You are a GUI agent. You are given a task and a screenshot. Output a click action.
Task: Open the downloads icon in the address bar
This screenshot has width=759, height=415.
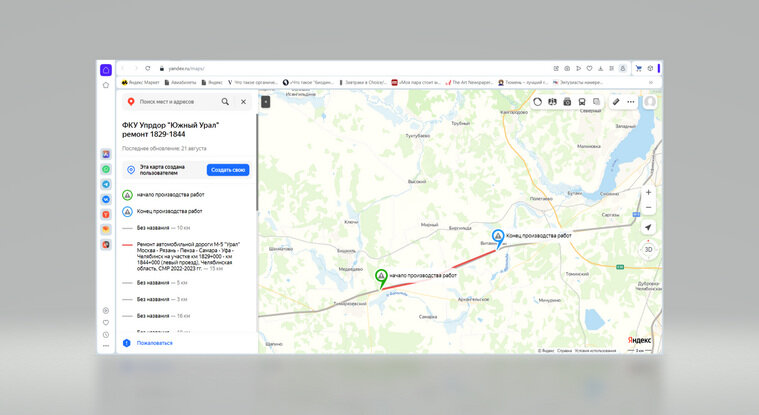[x=600, y=68]
